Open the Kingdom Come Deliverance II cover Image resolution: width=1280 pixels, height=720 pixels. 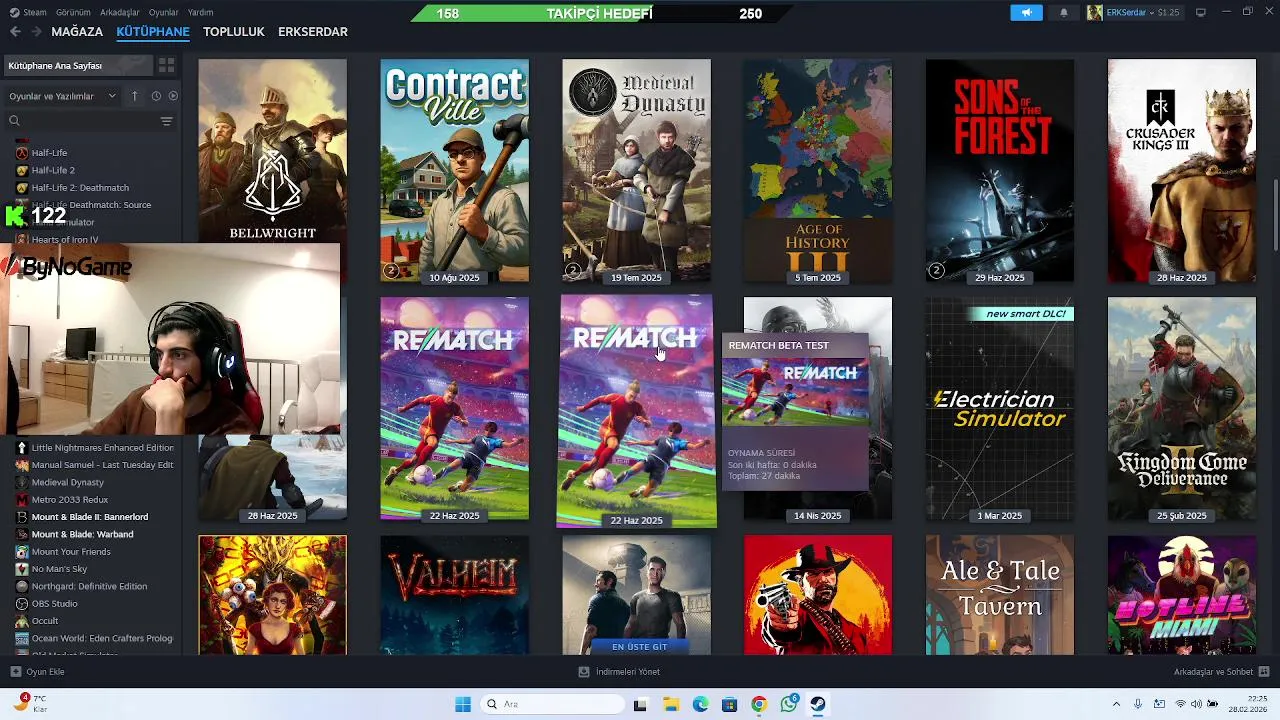point(1182,409)
